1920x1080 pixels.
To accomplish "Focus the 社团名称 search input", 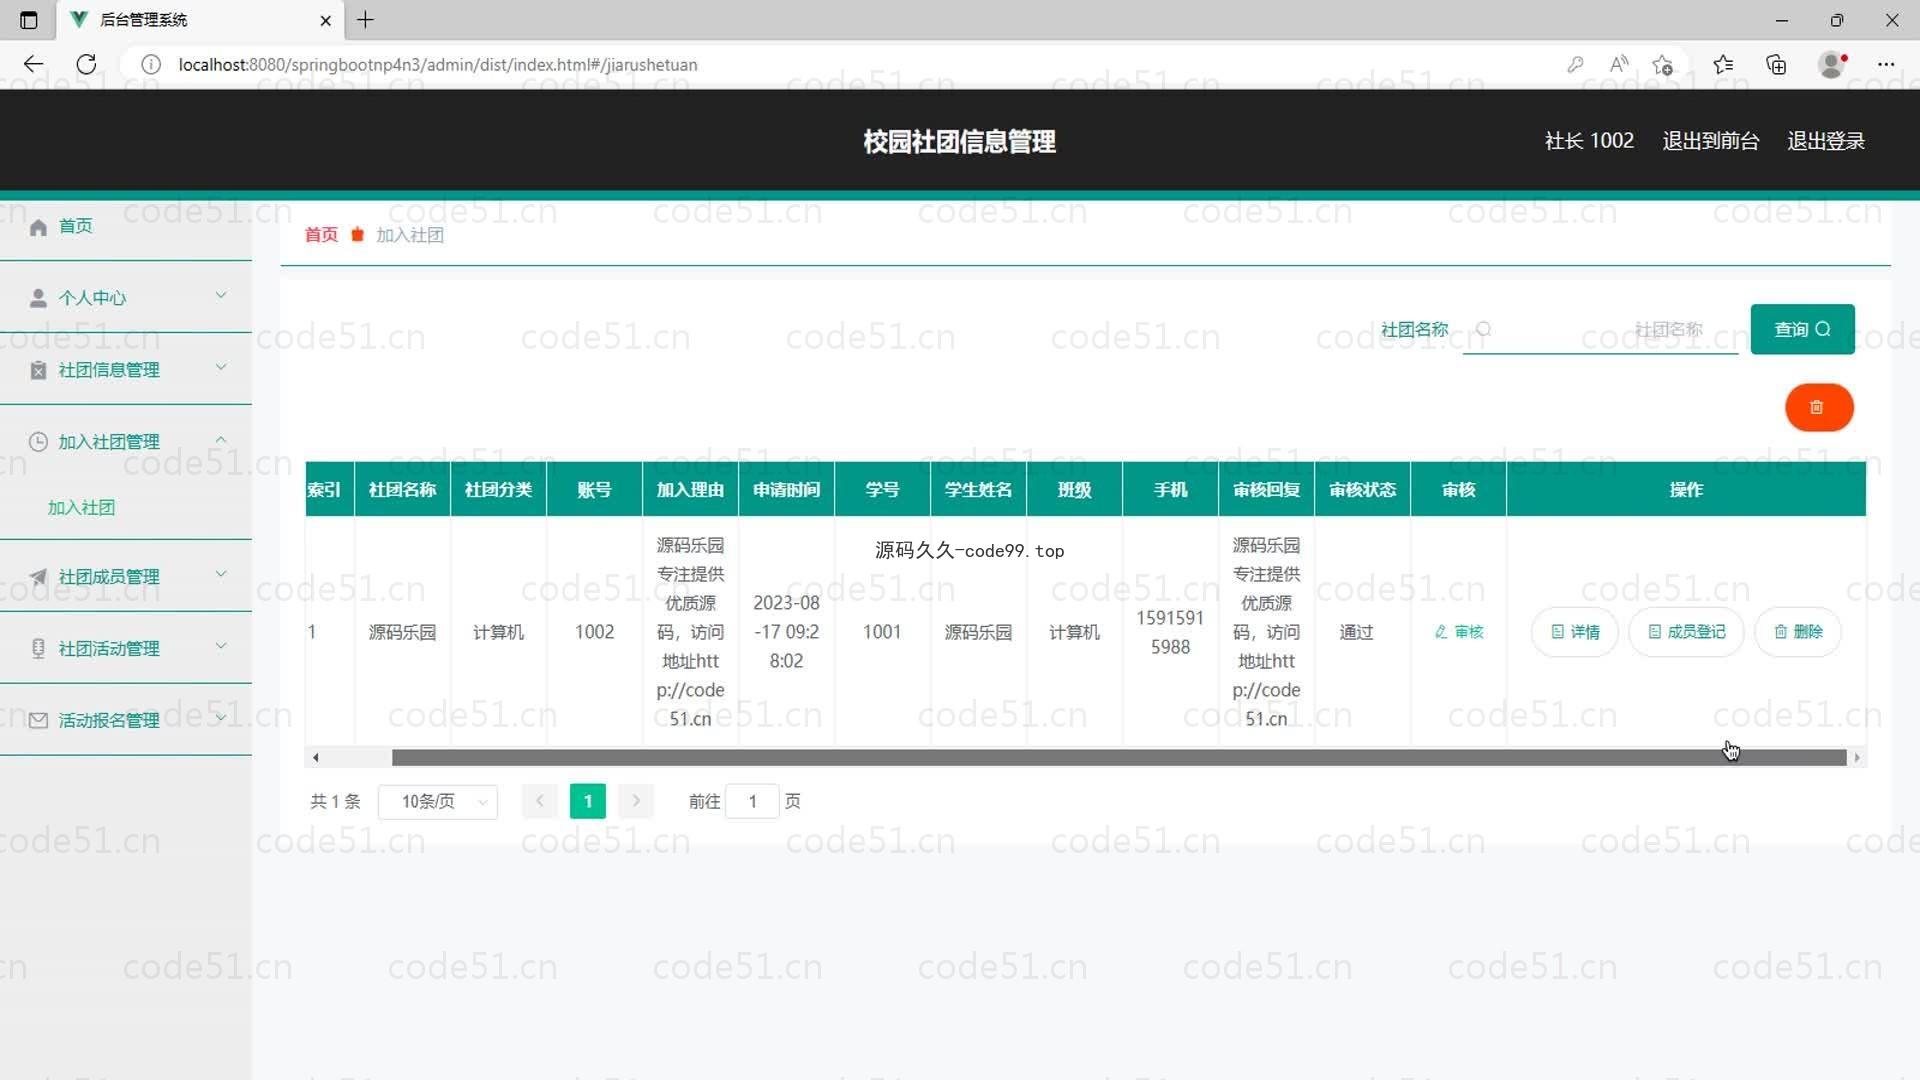I will [1600, 329].
